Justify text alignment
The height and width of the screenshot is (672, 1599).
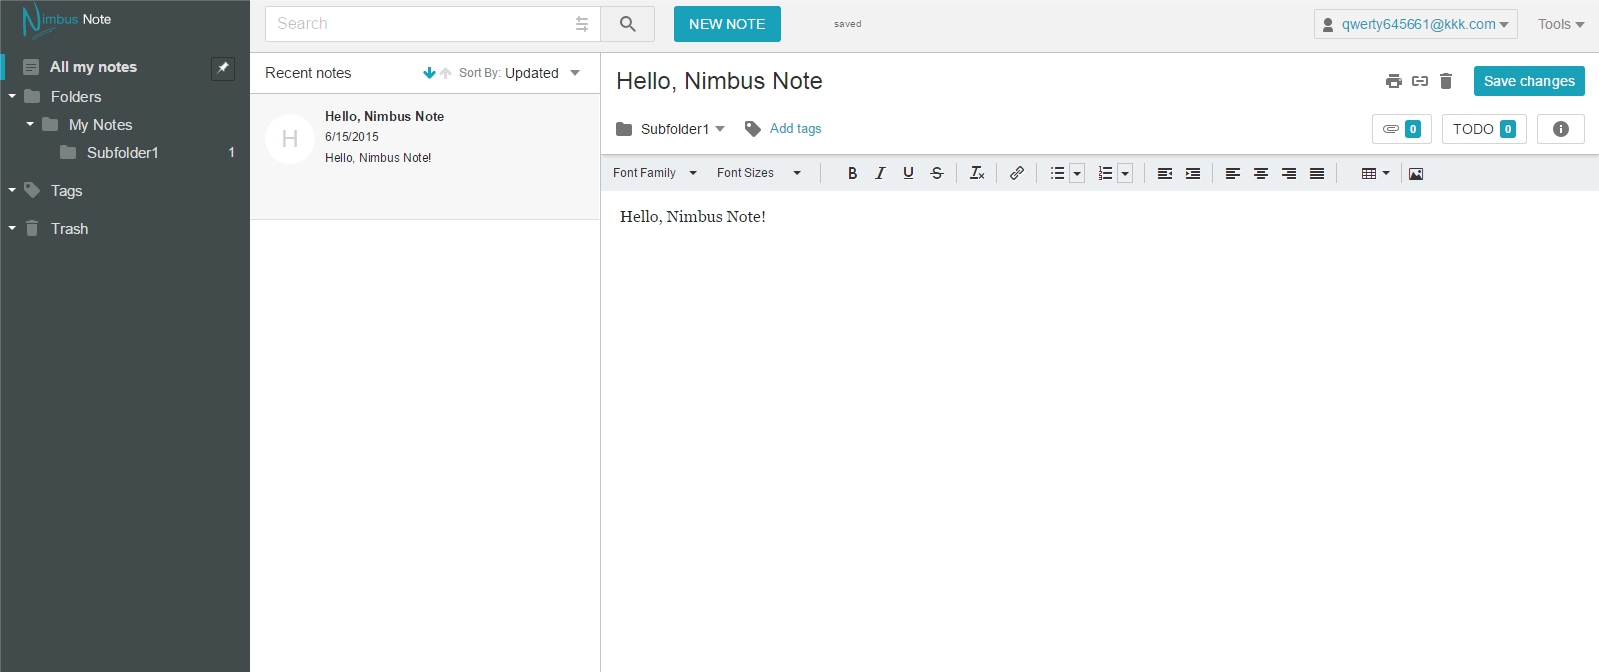pos(1317,173)
